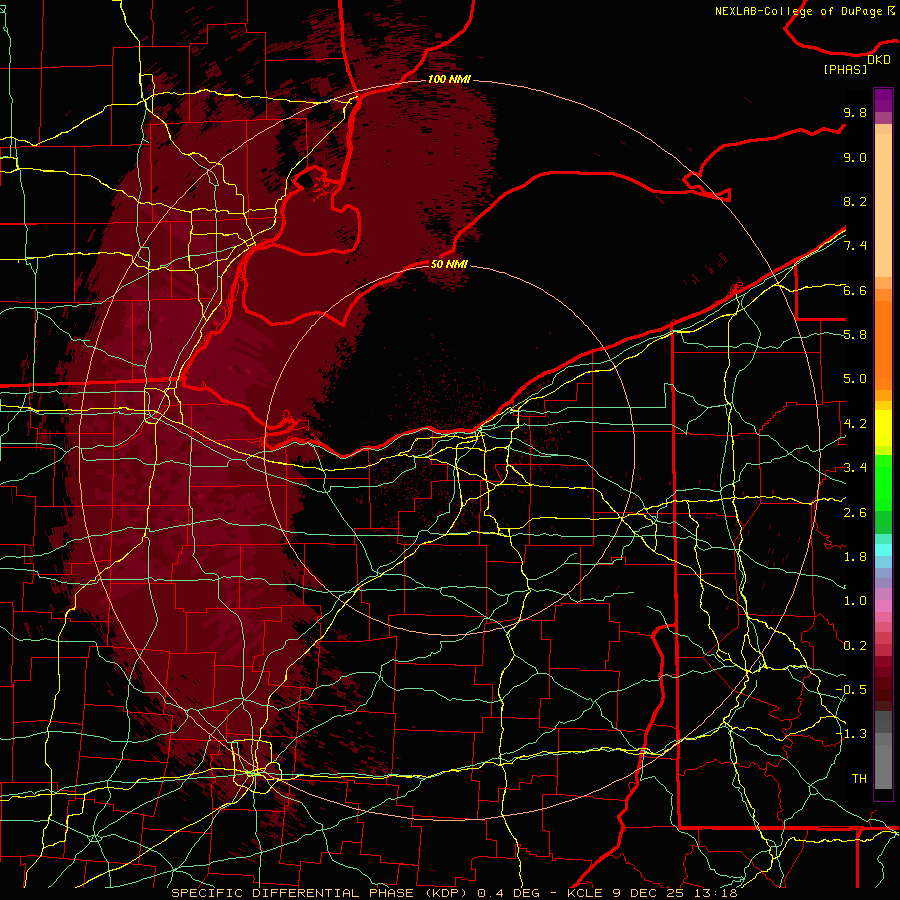This screenshot has width=900, height=900.
Task: Click the 3.4 value on the scale
Action: pos(855,468)
